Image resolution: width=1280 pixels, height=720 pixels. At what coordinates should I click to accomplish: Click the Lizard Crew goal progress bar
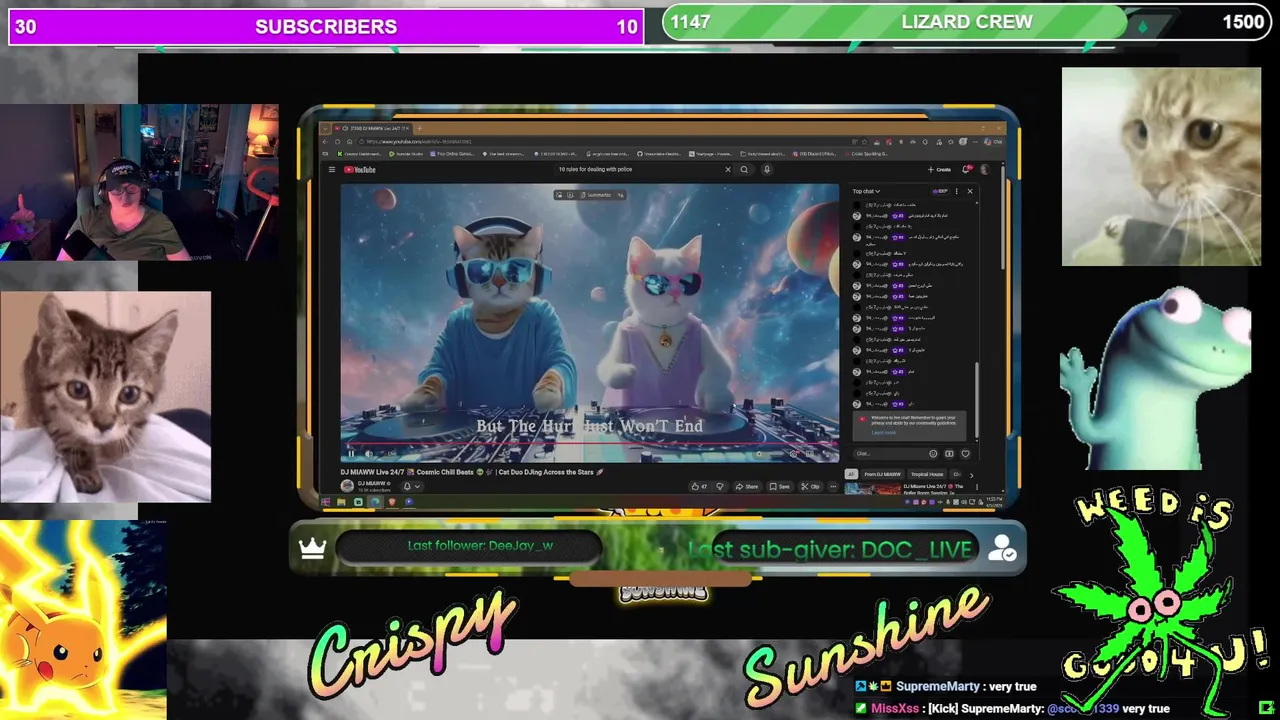[966, 22]
